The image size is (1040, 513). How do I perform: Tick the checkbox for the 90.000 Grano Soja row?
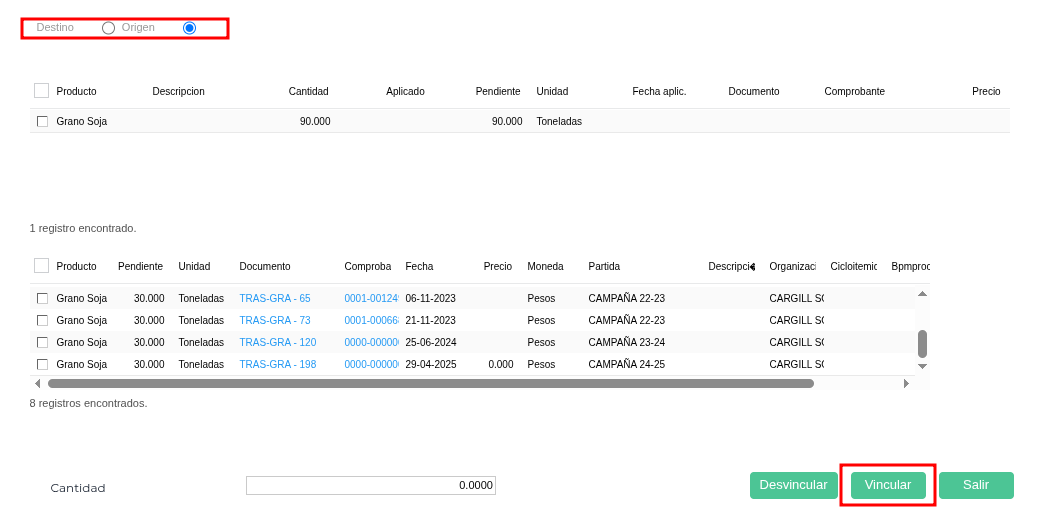point(42,121)
